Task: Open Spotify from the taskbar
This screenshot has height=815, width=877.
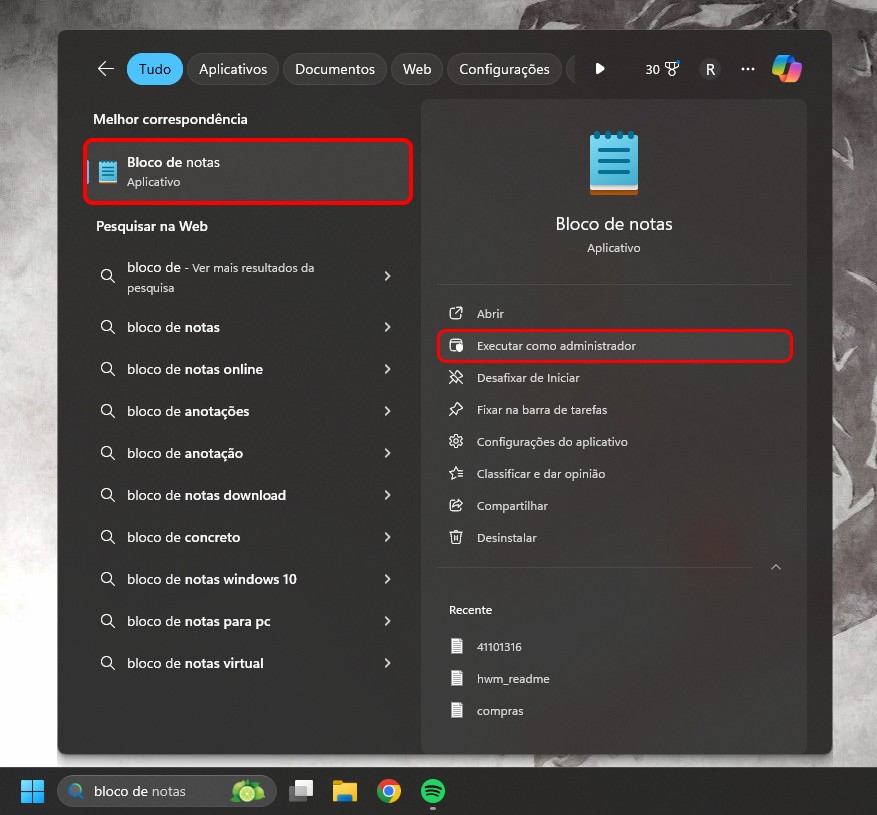Action: pos(433,791)
